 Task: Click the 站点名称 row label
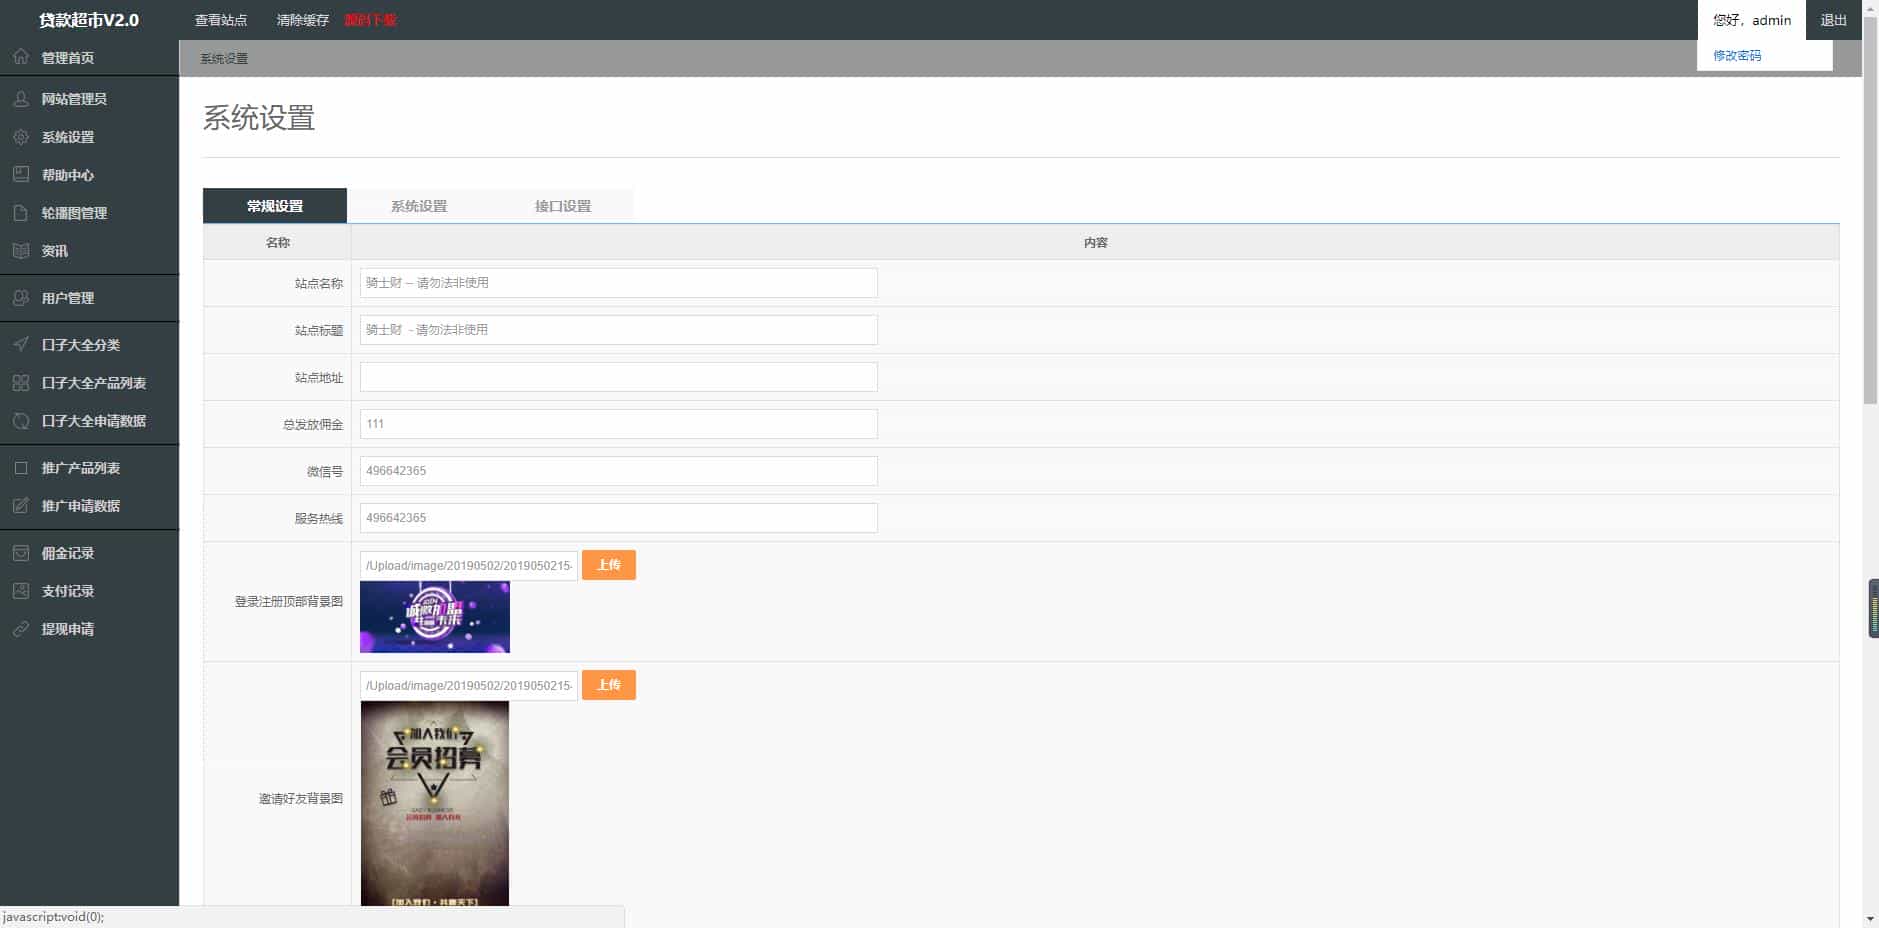tap(319, 284)
